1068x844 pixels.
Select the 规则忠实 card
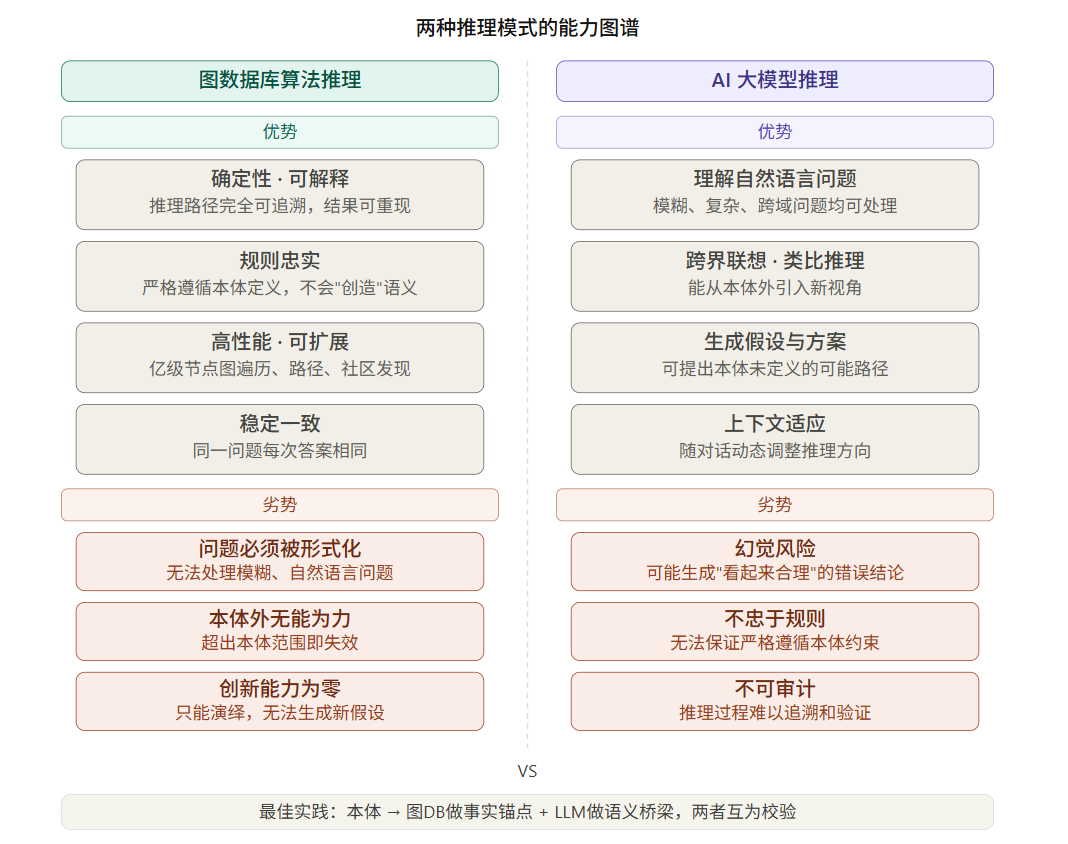[280, 277]
